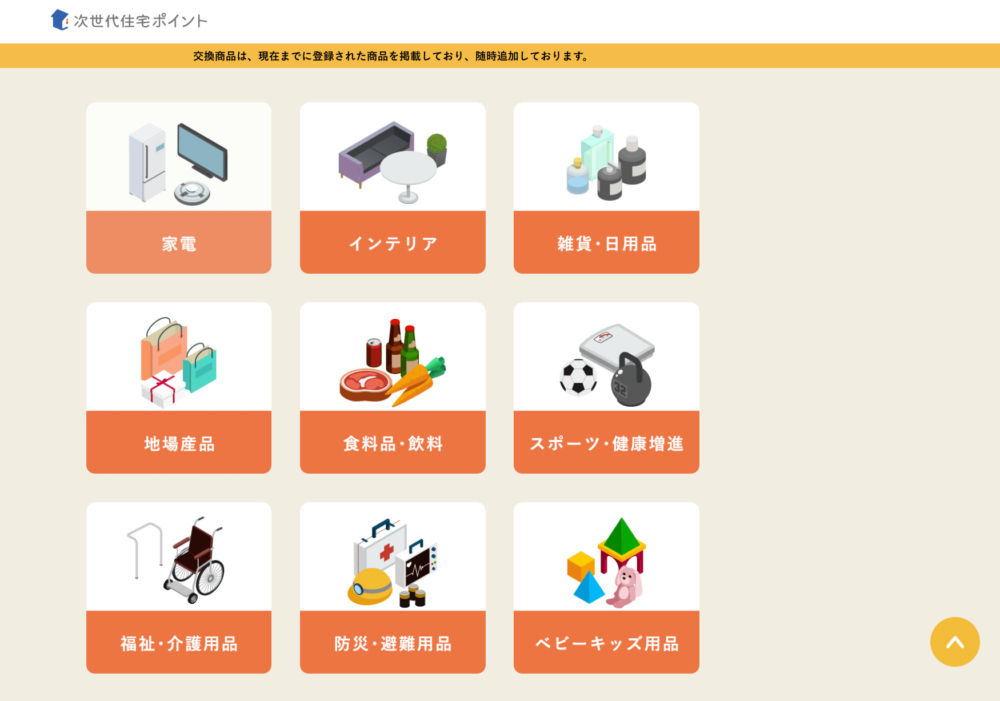
Task: Click the meat, carrots and bottles illustration
Action: click(393, 362)
